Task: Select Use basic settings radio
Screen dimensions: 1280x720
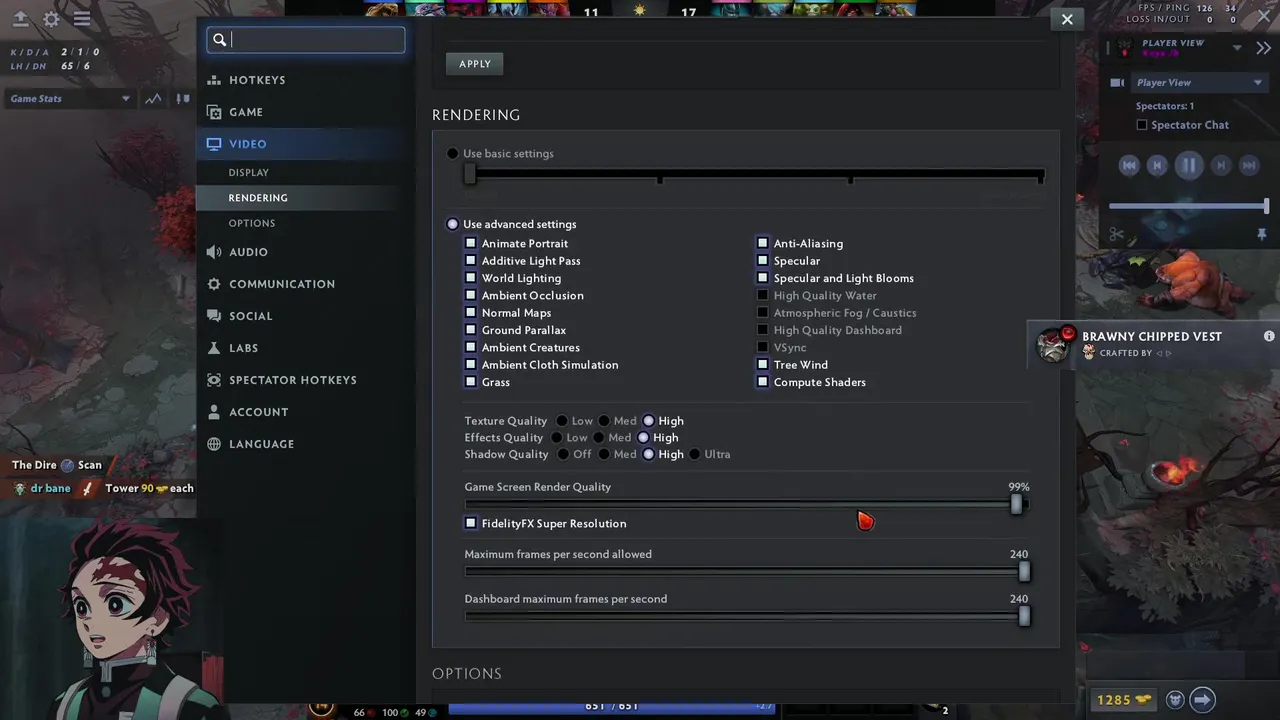Action: [x=453, y=154]
